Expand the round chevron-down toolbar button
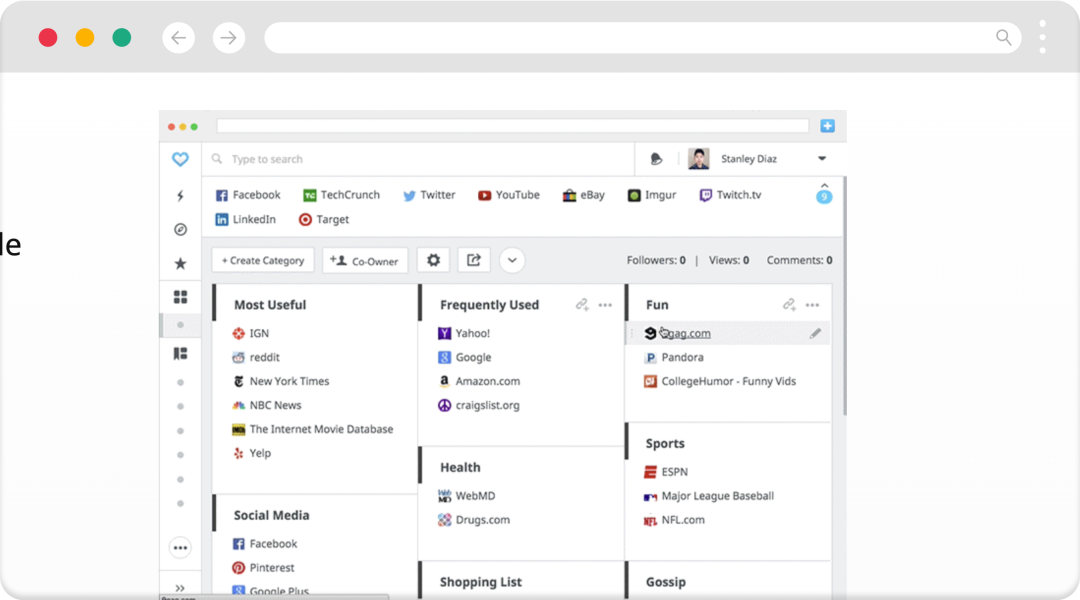Viewport: 1080px width, 600px height. pyautogui.click(x=512, y=260)
